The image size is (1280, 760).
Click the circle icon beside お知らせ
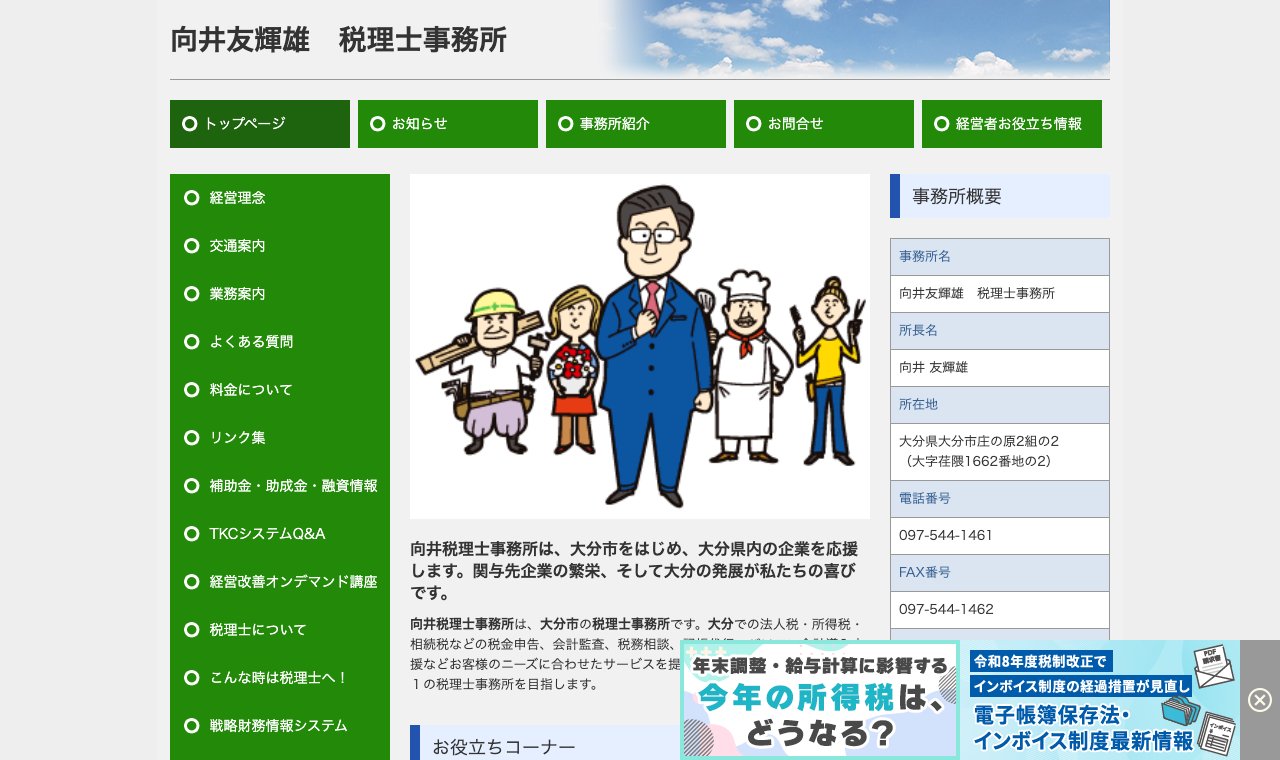coord(378,124)
